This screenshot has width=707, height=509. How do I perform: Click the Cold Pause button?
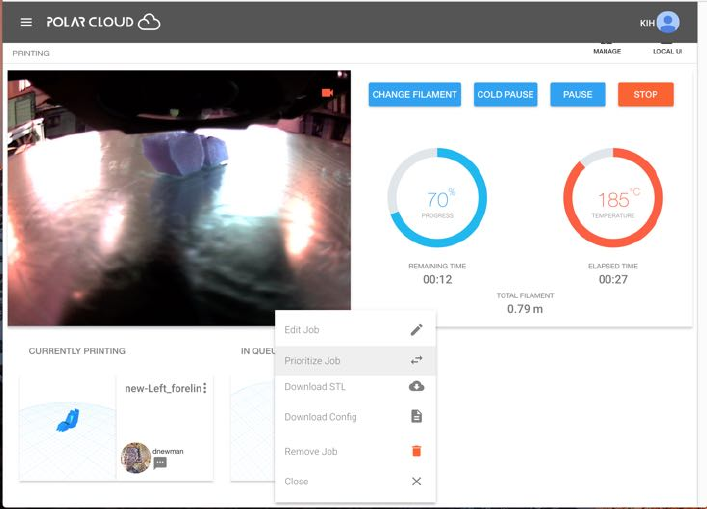[x=505, y=94]
